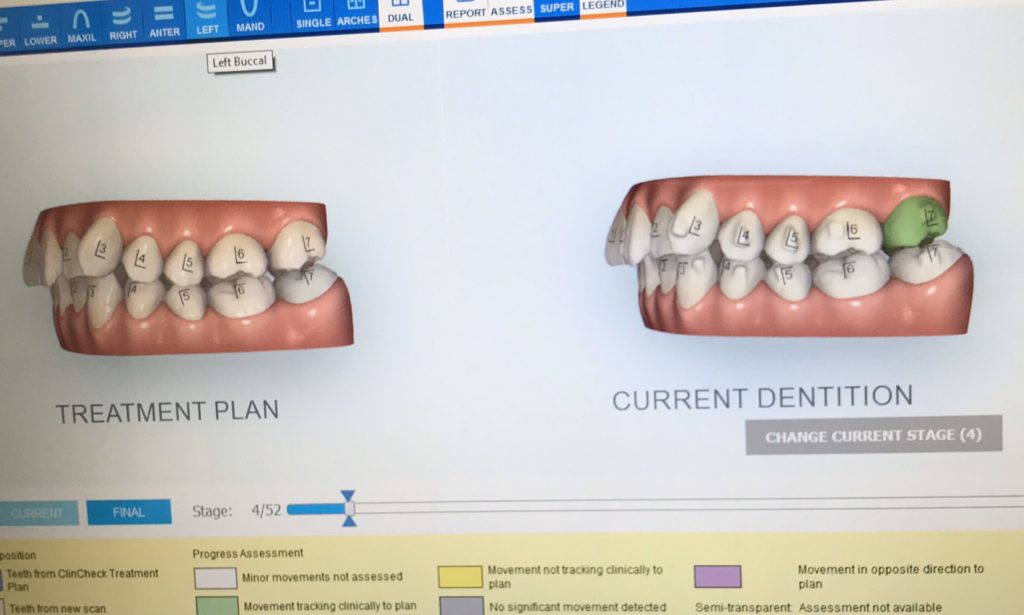This screenshot has height=615, width=1024.
Task: Select the MAXIL occlusal view icon
Action: click(x=82, y=26)
